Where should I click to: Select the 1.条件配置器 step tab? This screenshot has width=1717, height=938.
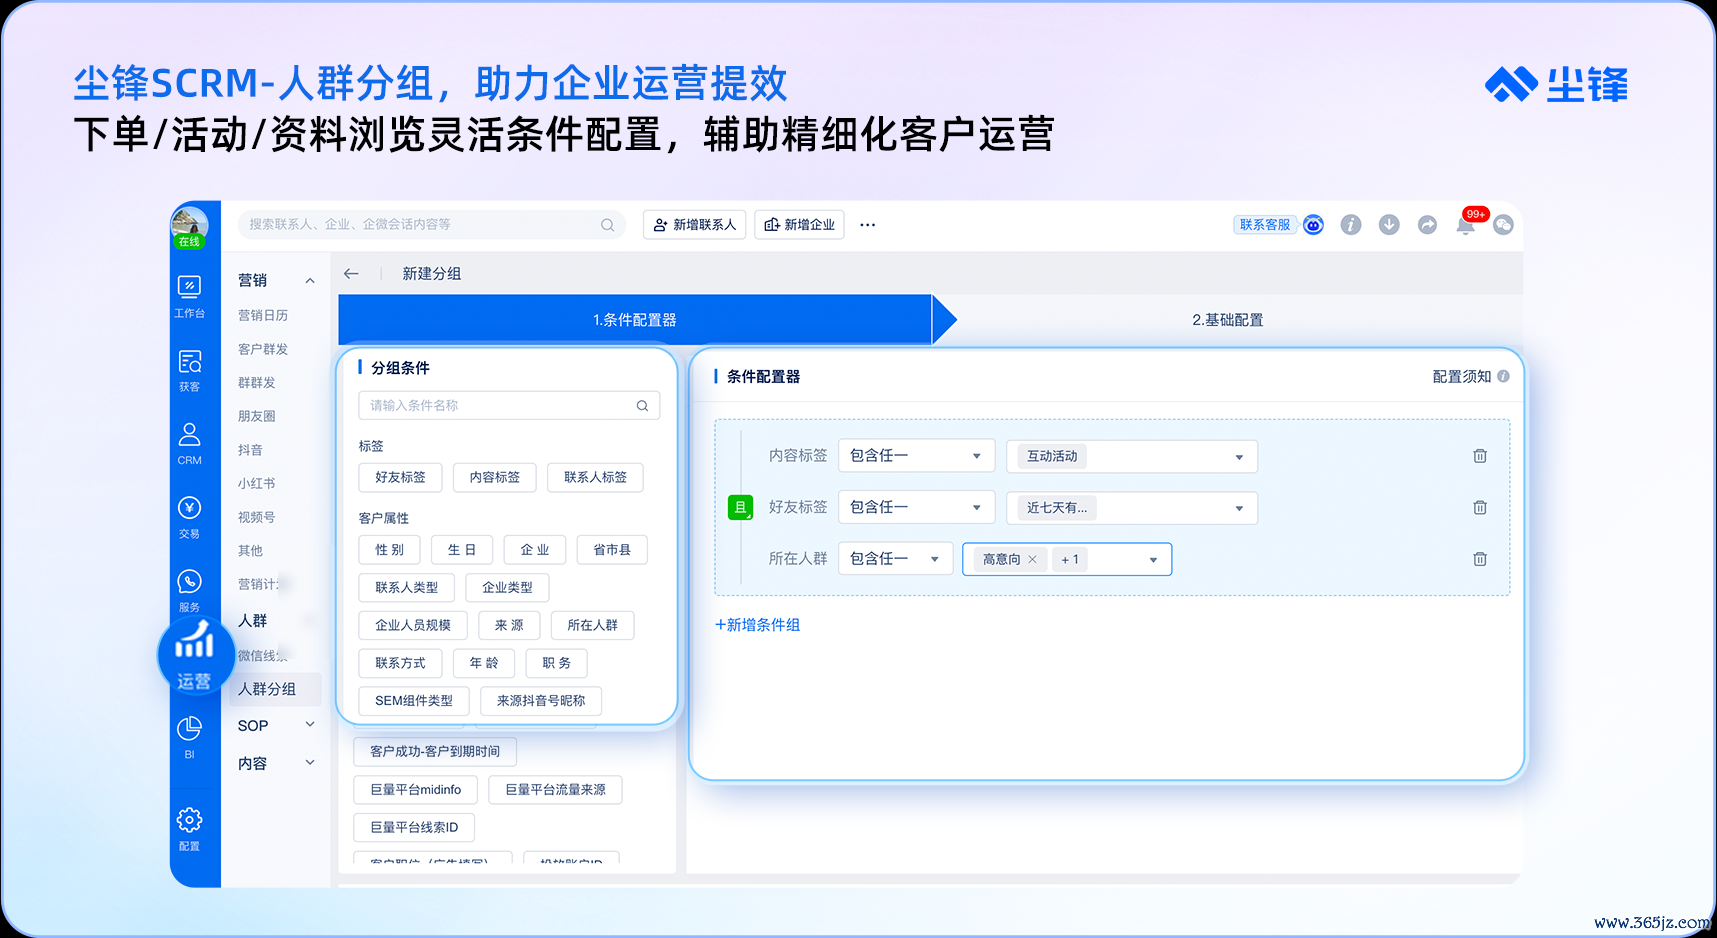coord(635,320)
